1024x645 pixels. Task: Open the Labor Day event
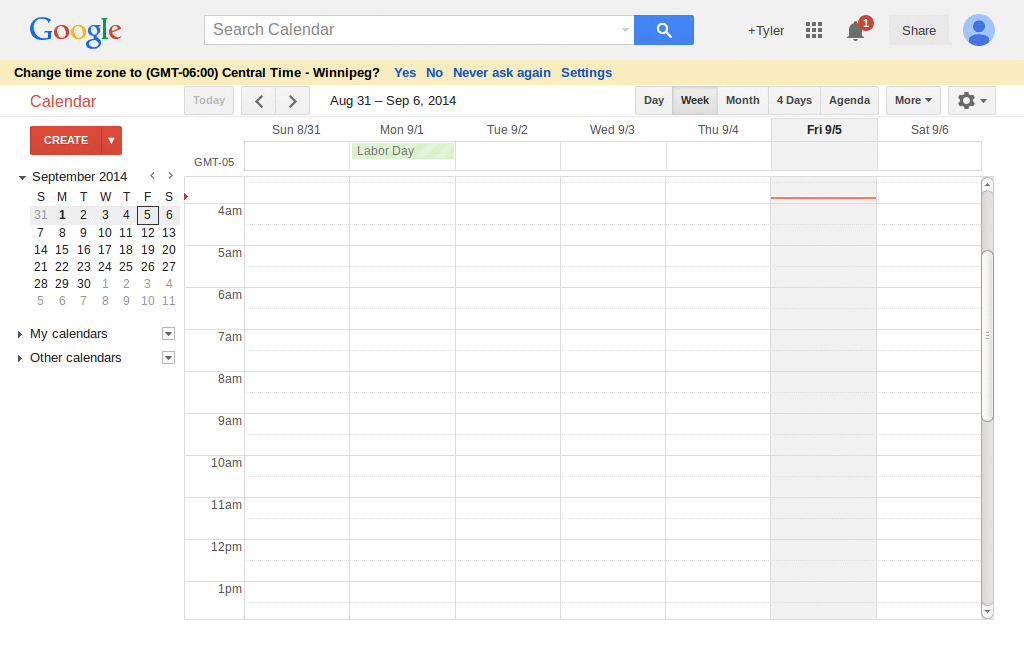(x=402, y=150)
